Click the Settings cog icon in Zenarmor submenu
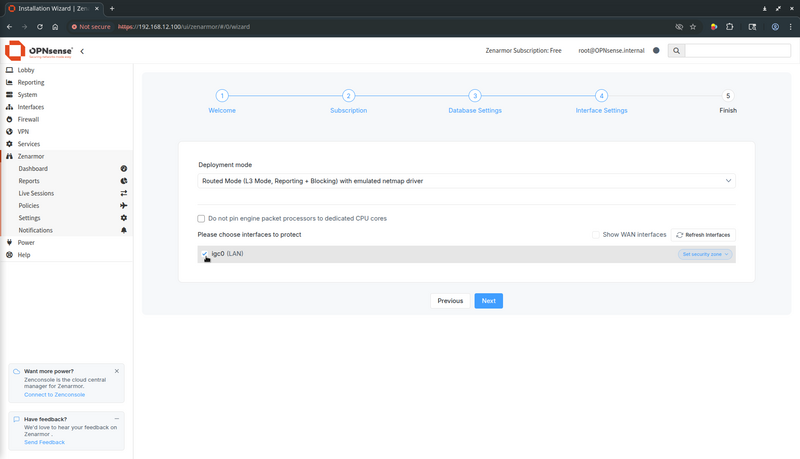 pos(123,218)
